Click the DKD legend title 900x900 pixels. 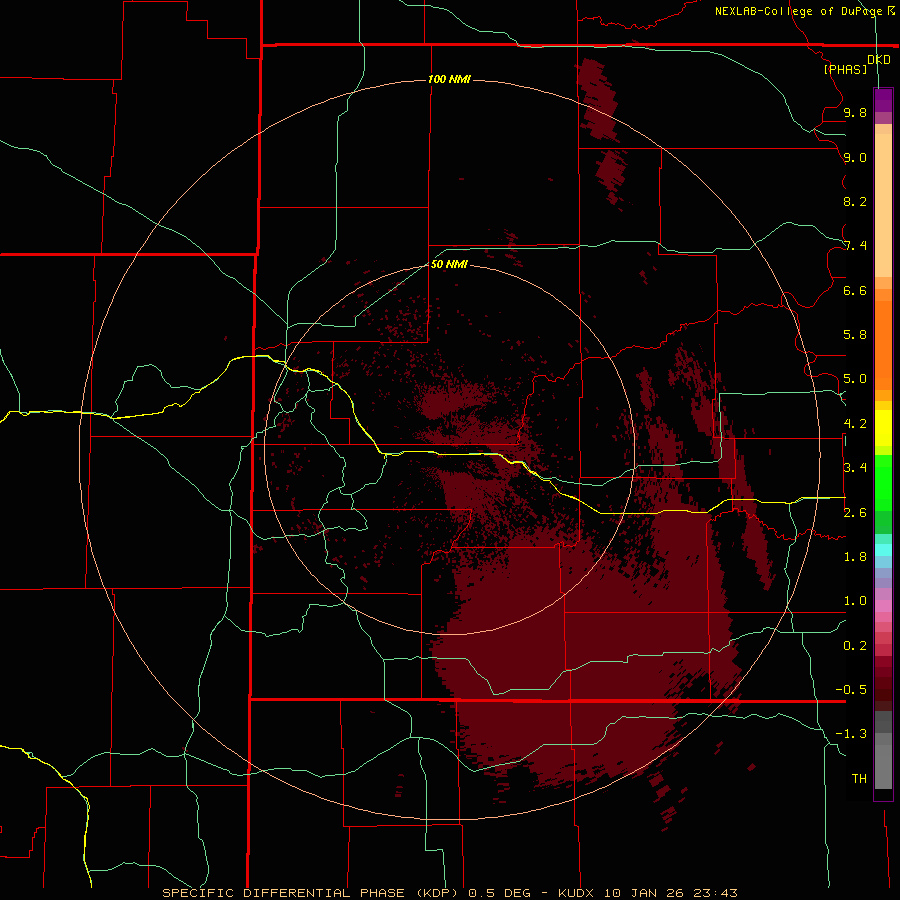(x=879, y=60)
